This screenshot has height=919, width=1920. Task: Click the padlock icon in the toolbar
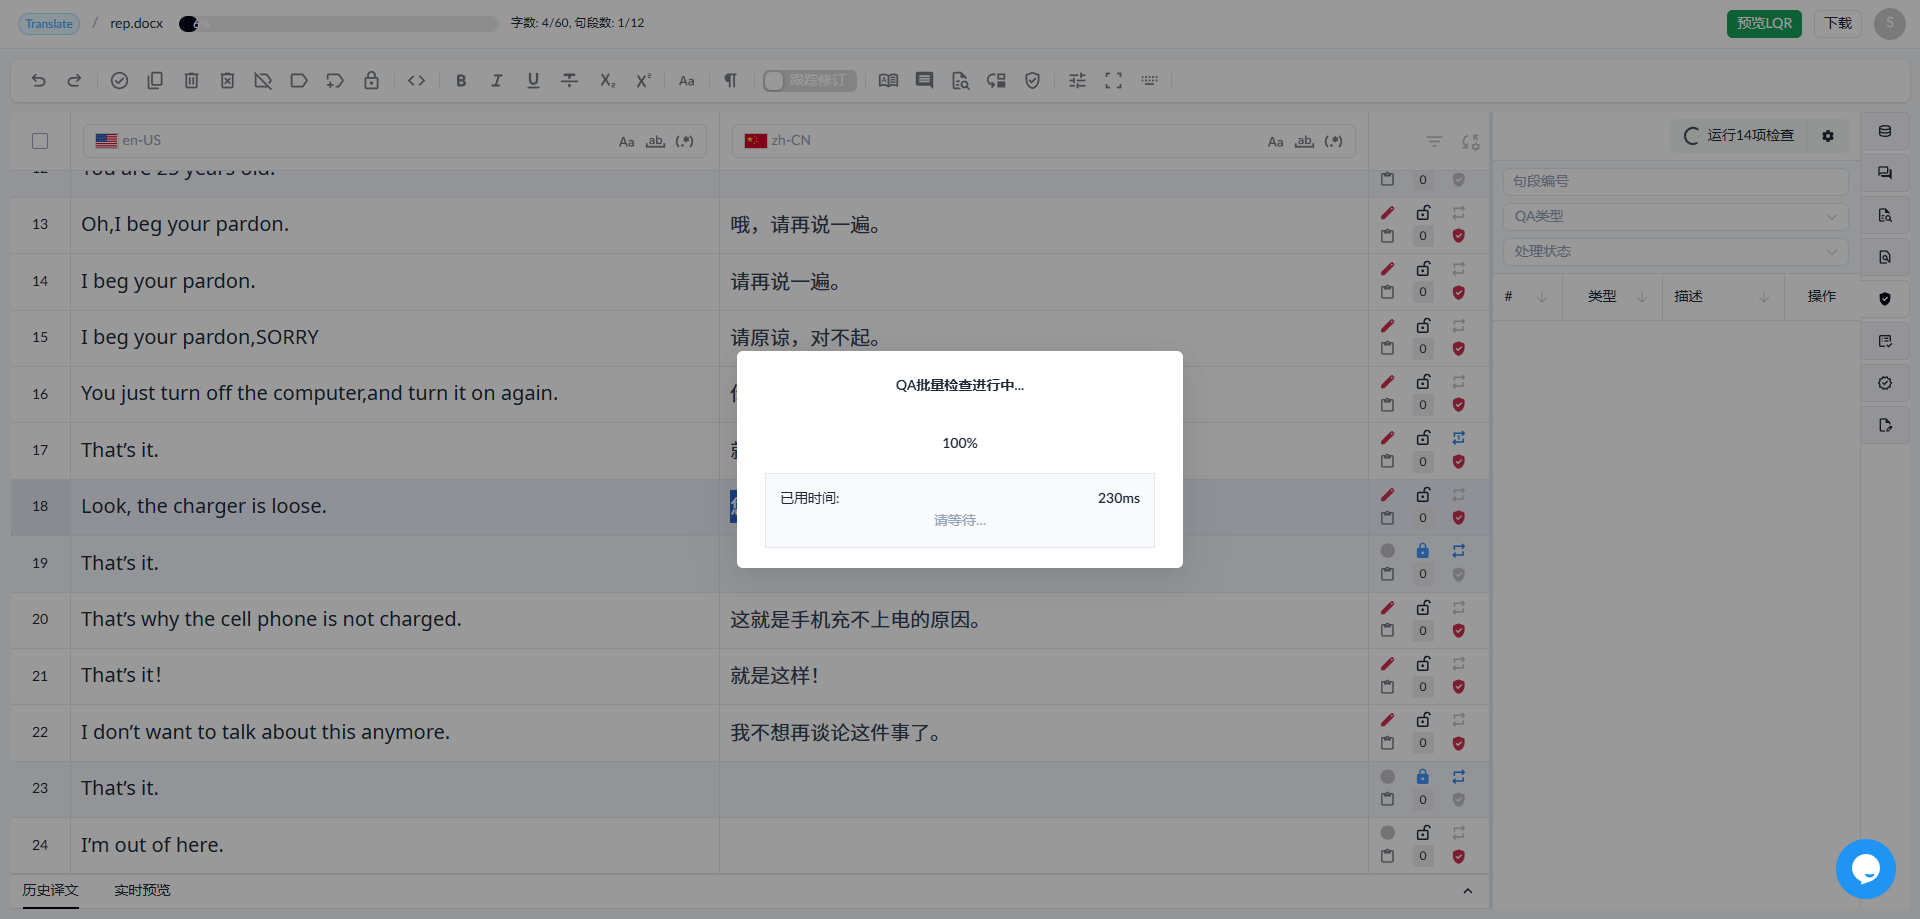pyautogui.click(x=371, y=81)
